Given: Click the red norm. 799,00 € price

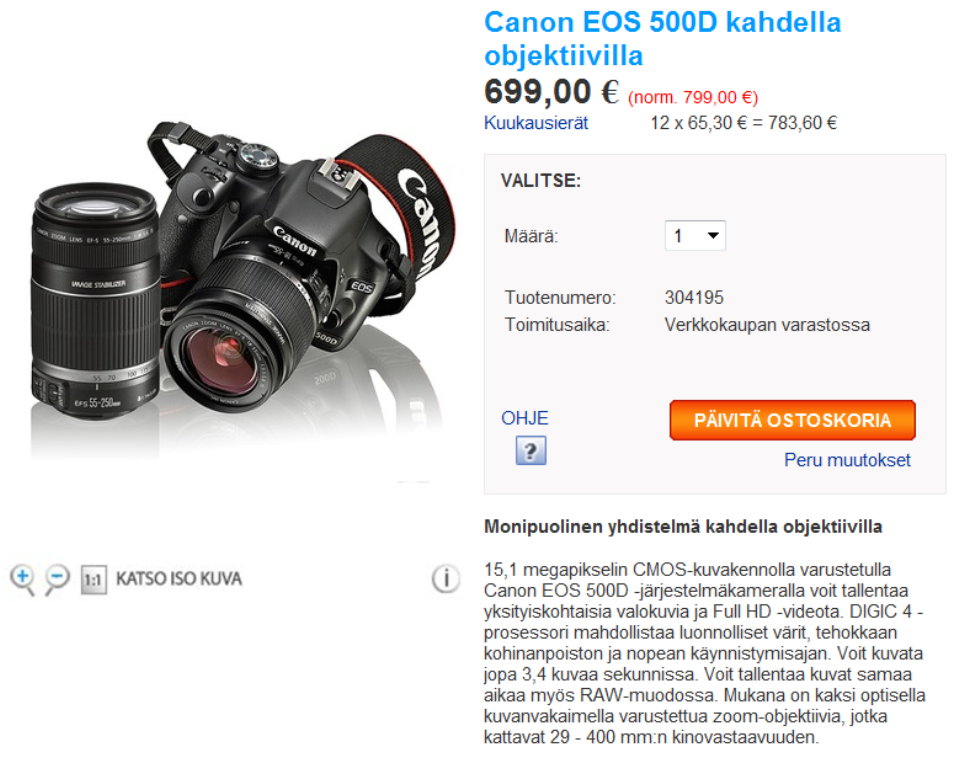Looking at the screenshot, I should tap(693, 97).
